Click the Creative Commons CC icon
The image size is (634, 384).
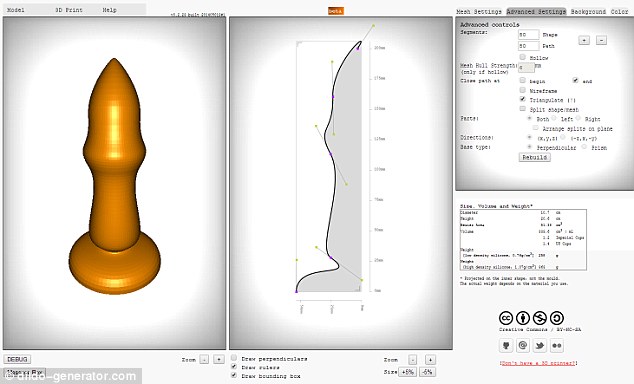(x=506, y=318)
